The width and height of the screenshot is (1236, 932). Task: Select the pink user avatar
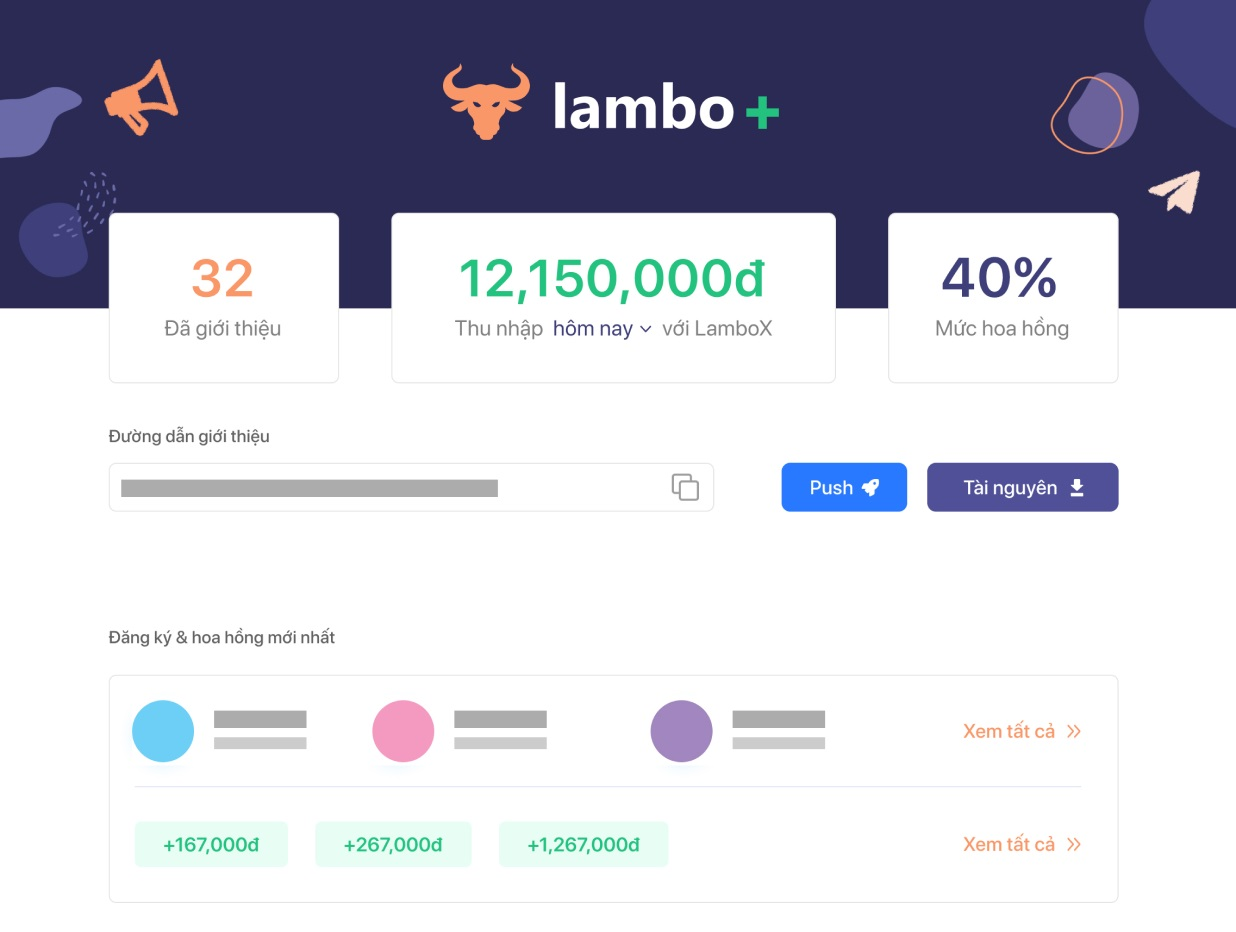click(x=403, y=731)
